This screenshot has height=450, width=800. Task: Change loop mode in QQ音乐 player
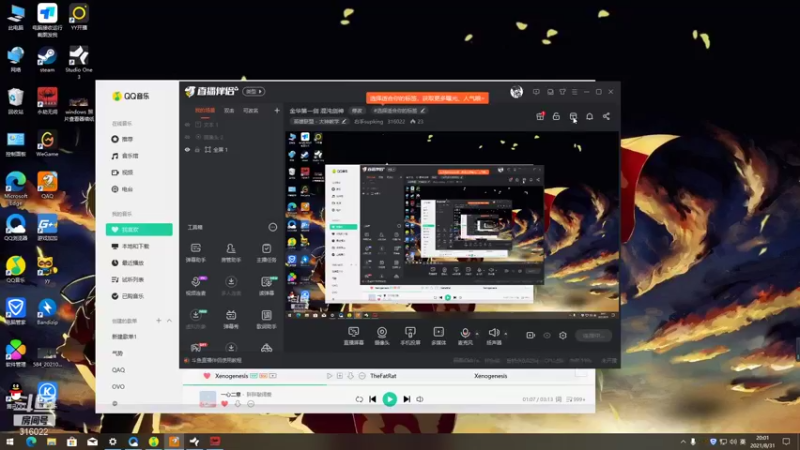point(359,399)
